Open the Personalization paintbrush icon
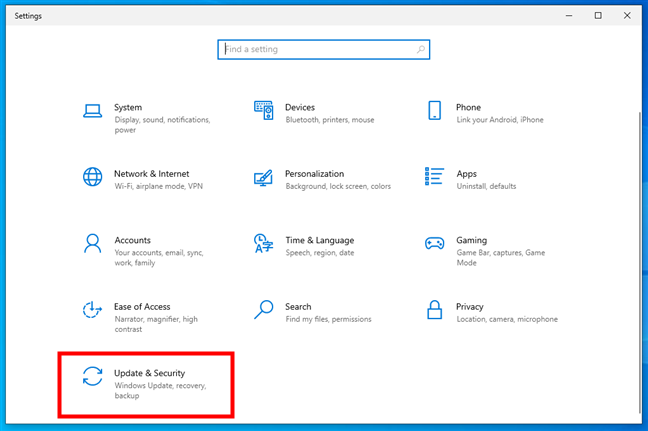648x431 pixels. click(x=263, y=178)
